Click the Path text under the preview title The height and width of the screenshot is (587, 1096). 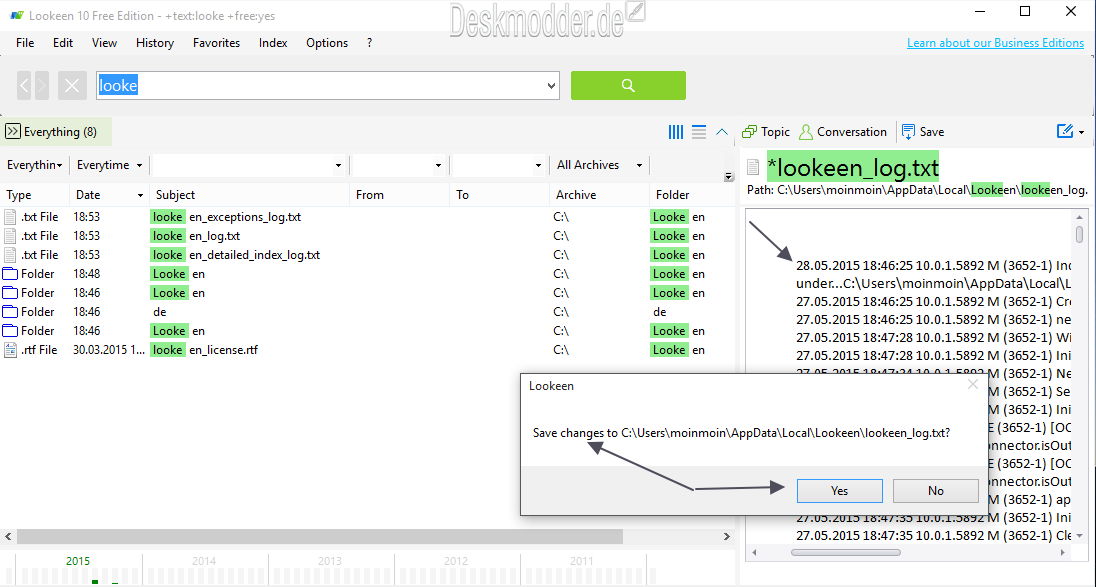(x=917, y=190)
